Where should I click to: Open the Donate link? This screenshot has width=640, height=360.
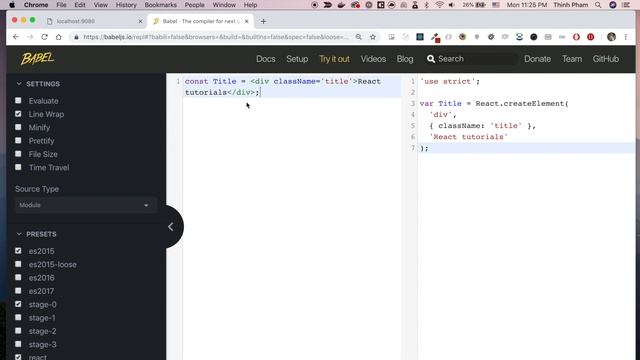[x=538, y=59]
